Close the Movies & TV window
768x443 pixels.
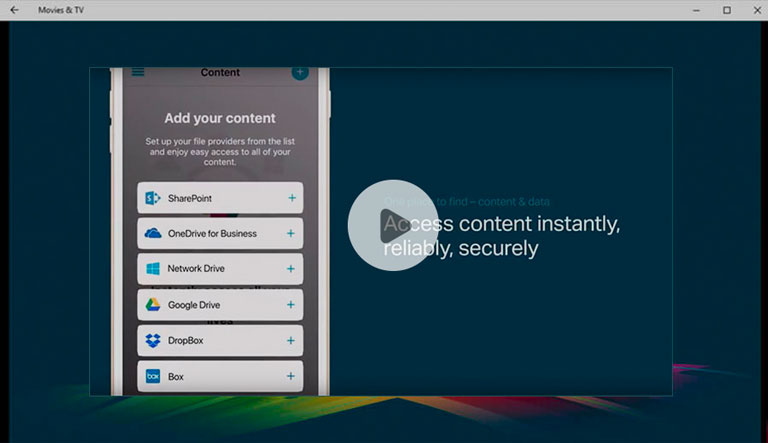tap(757, 10)
